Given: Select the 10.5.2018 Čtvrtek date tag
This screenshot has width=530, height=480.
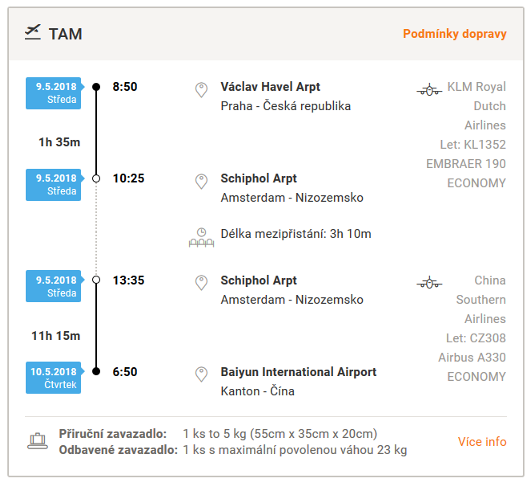Looking at the screenshot, I should (54, 378).
